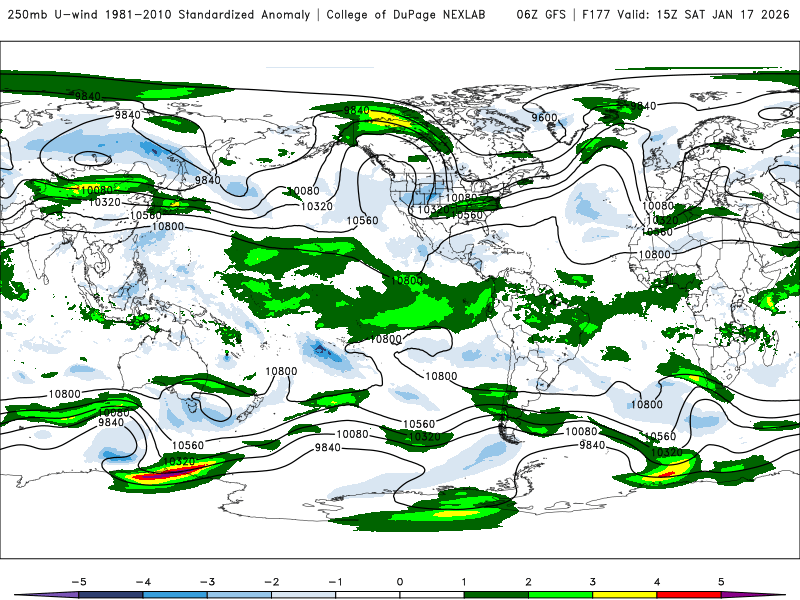Click the yellow anomaly core over Alaska

pos(388,120)
